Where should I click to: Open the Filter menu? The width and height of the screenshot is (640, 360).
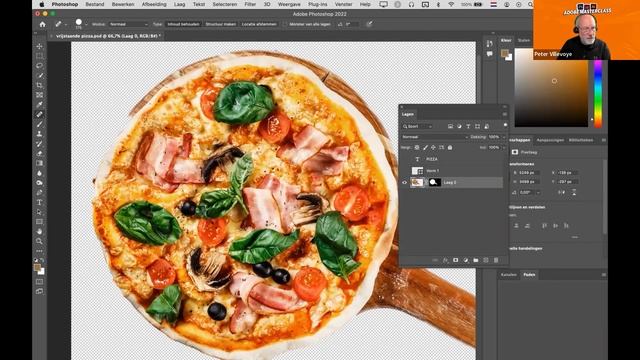tap(250, 4)
